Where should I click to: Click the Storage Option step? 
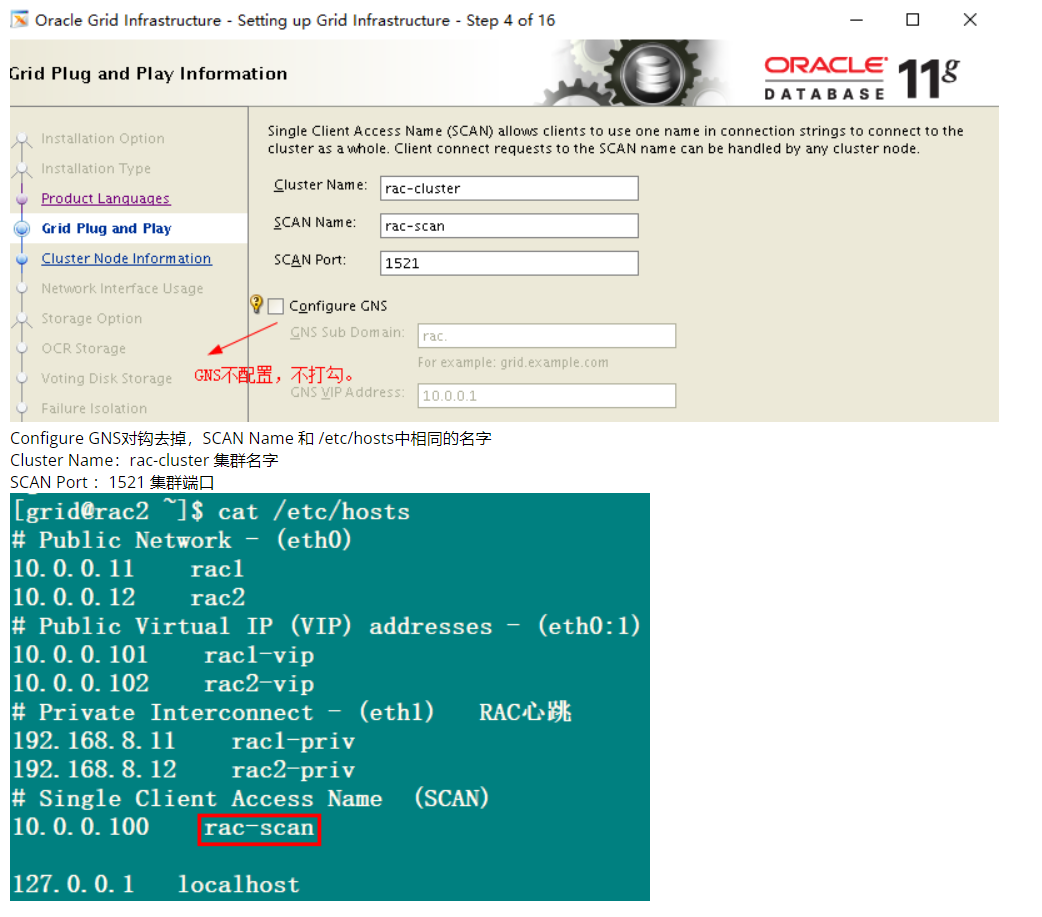pos(92,318)
